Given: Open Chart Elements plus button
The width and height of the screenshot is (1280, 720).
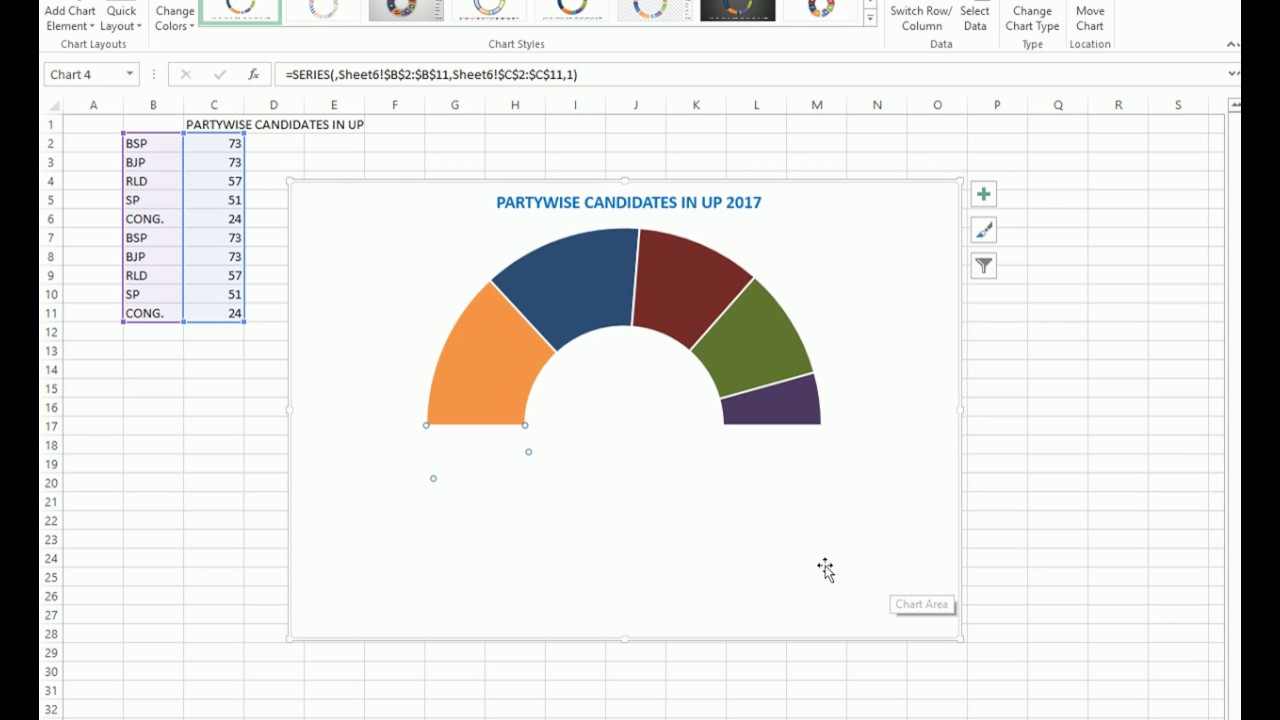Looking at the screenshot, I should [x=984, y=194].
